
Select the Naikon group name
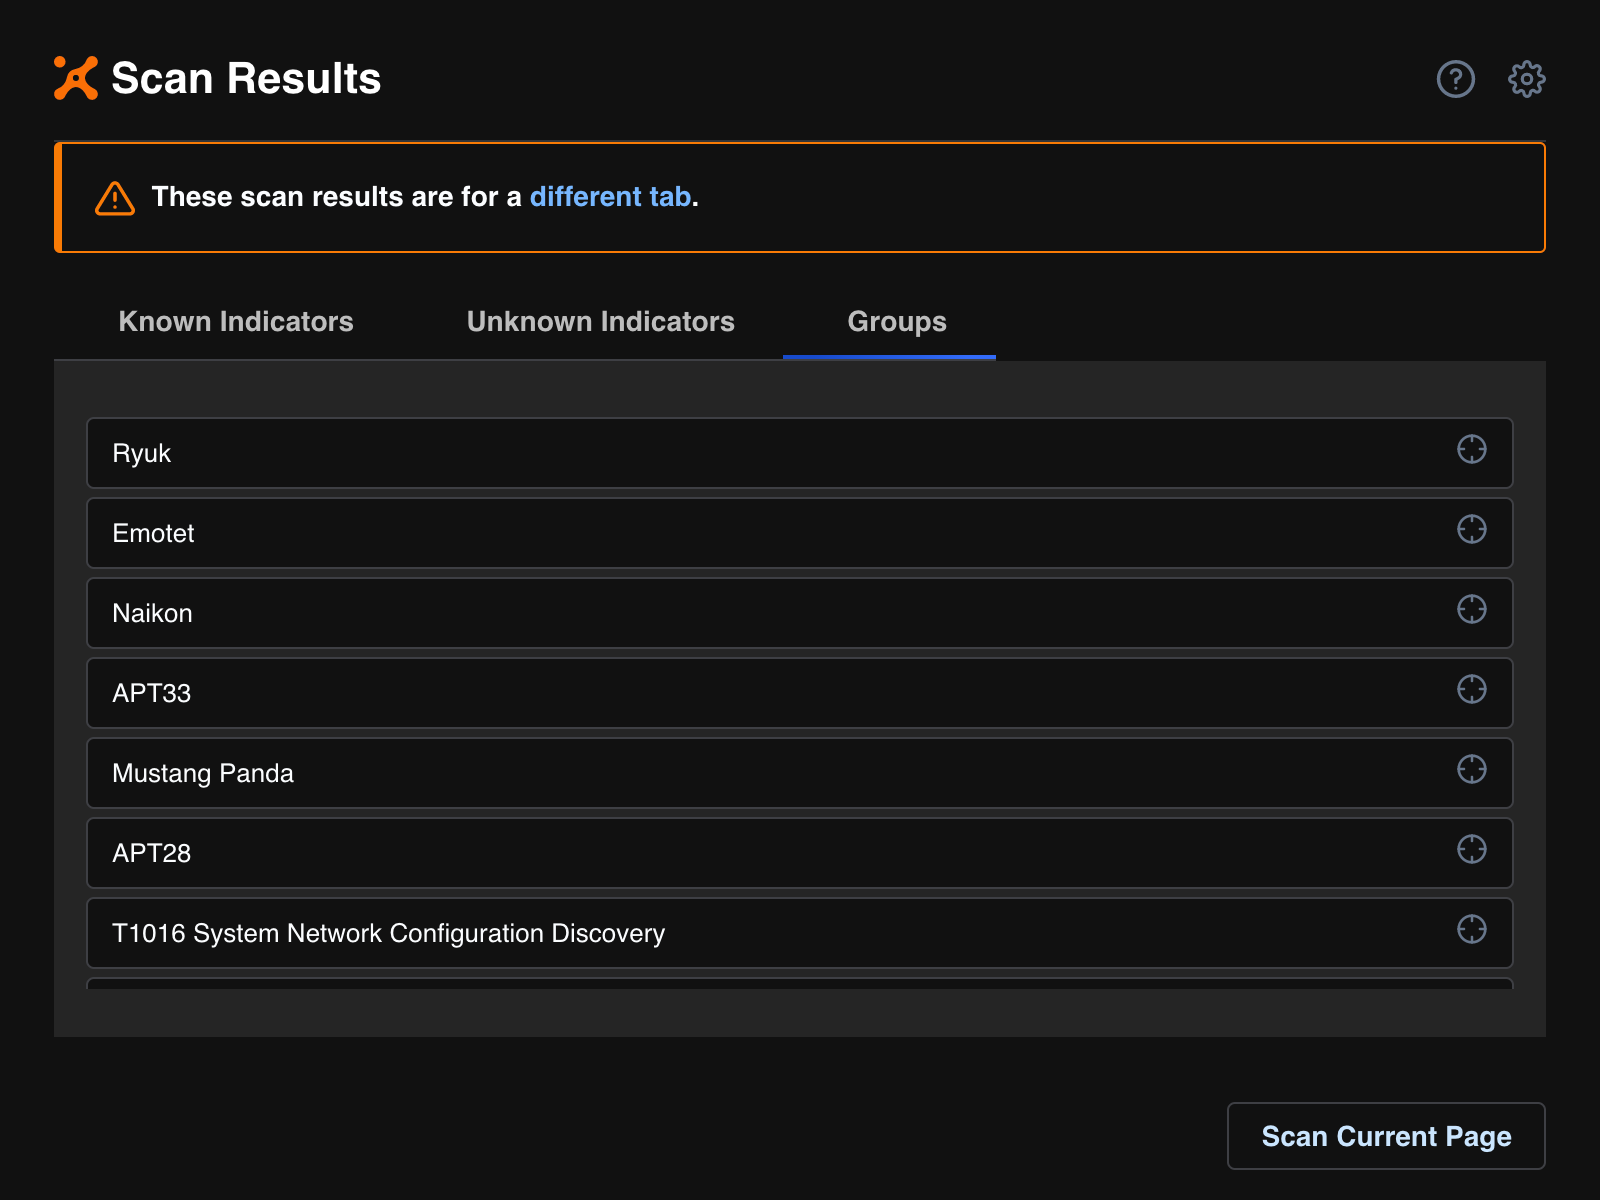coord(152,614)
